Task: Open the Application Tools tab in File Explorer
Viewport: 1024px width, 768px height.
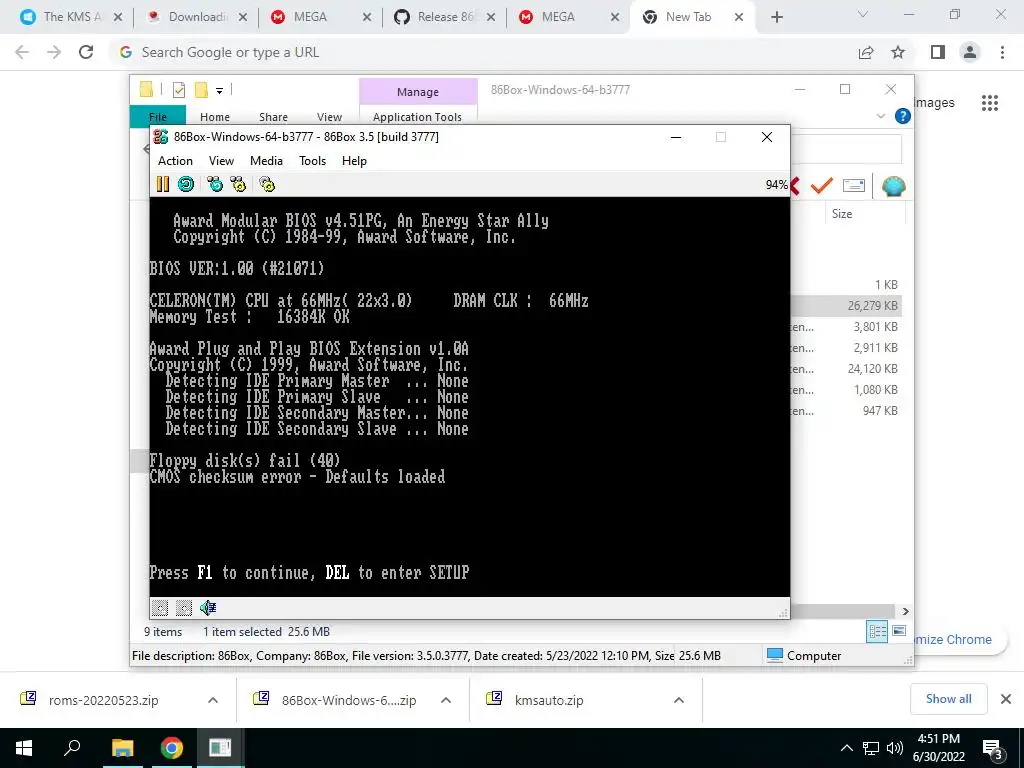Action: click(417, 116)
